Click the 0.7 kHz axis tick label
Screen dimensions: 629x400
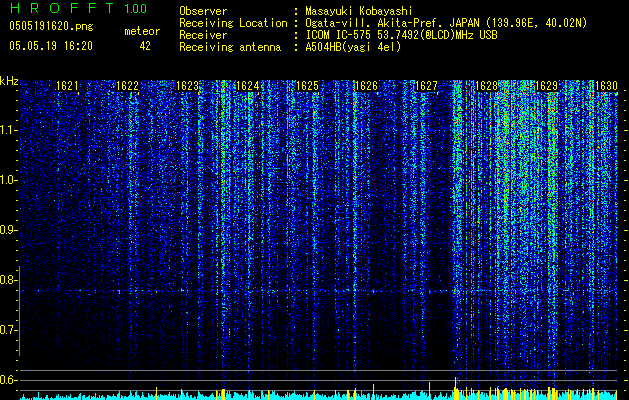tap(9, 330)
